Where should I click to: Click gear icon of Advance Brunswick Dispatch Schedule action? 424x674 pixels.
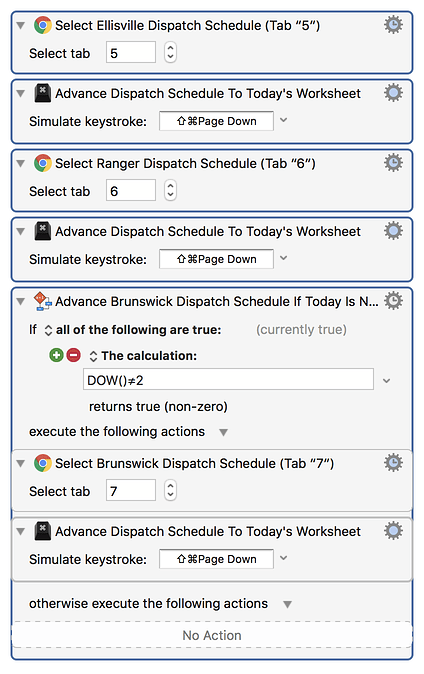[393, 300]
